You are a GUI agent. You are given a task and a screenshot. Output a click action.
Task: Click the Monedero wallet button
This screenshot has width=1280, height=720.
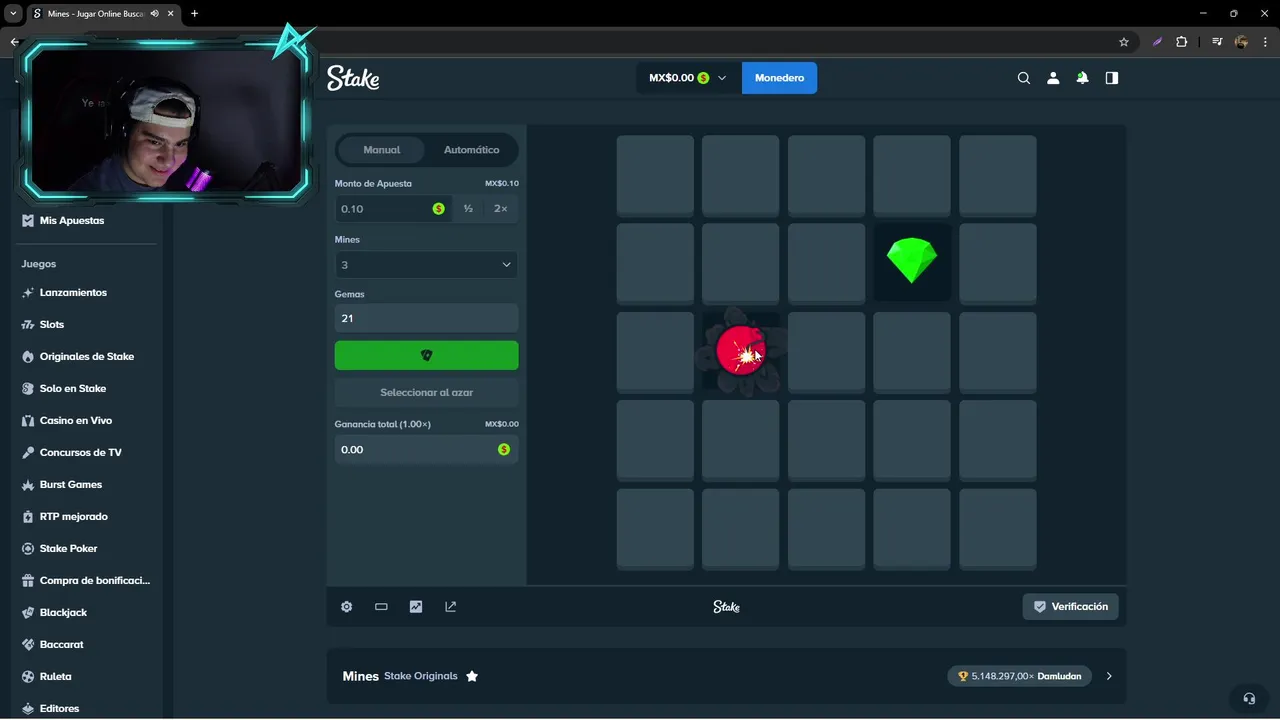pos(779,78)
